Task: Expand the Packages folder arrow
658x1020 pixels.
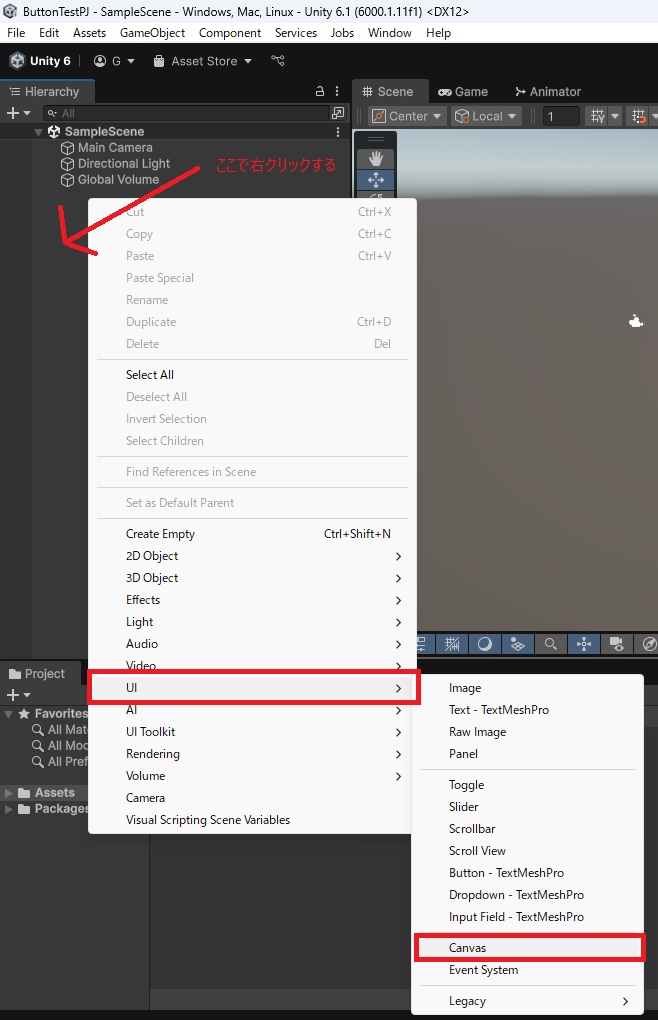Action: pyautogui.click(x=8, y=809)
